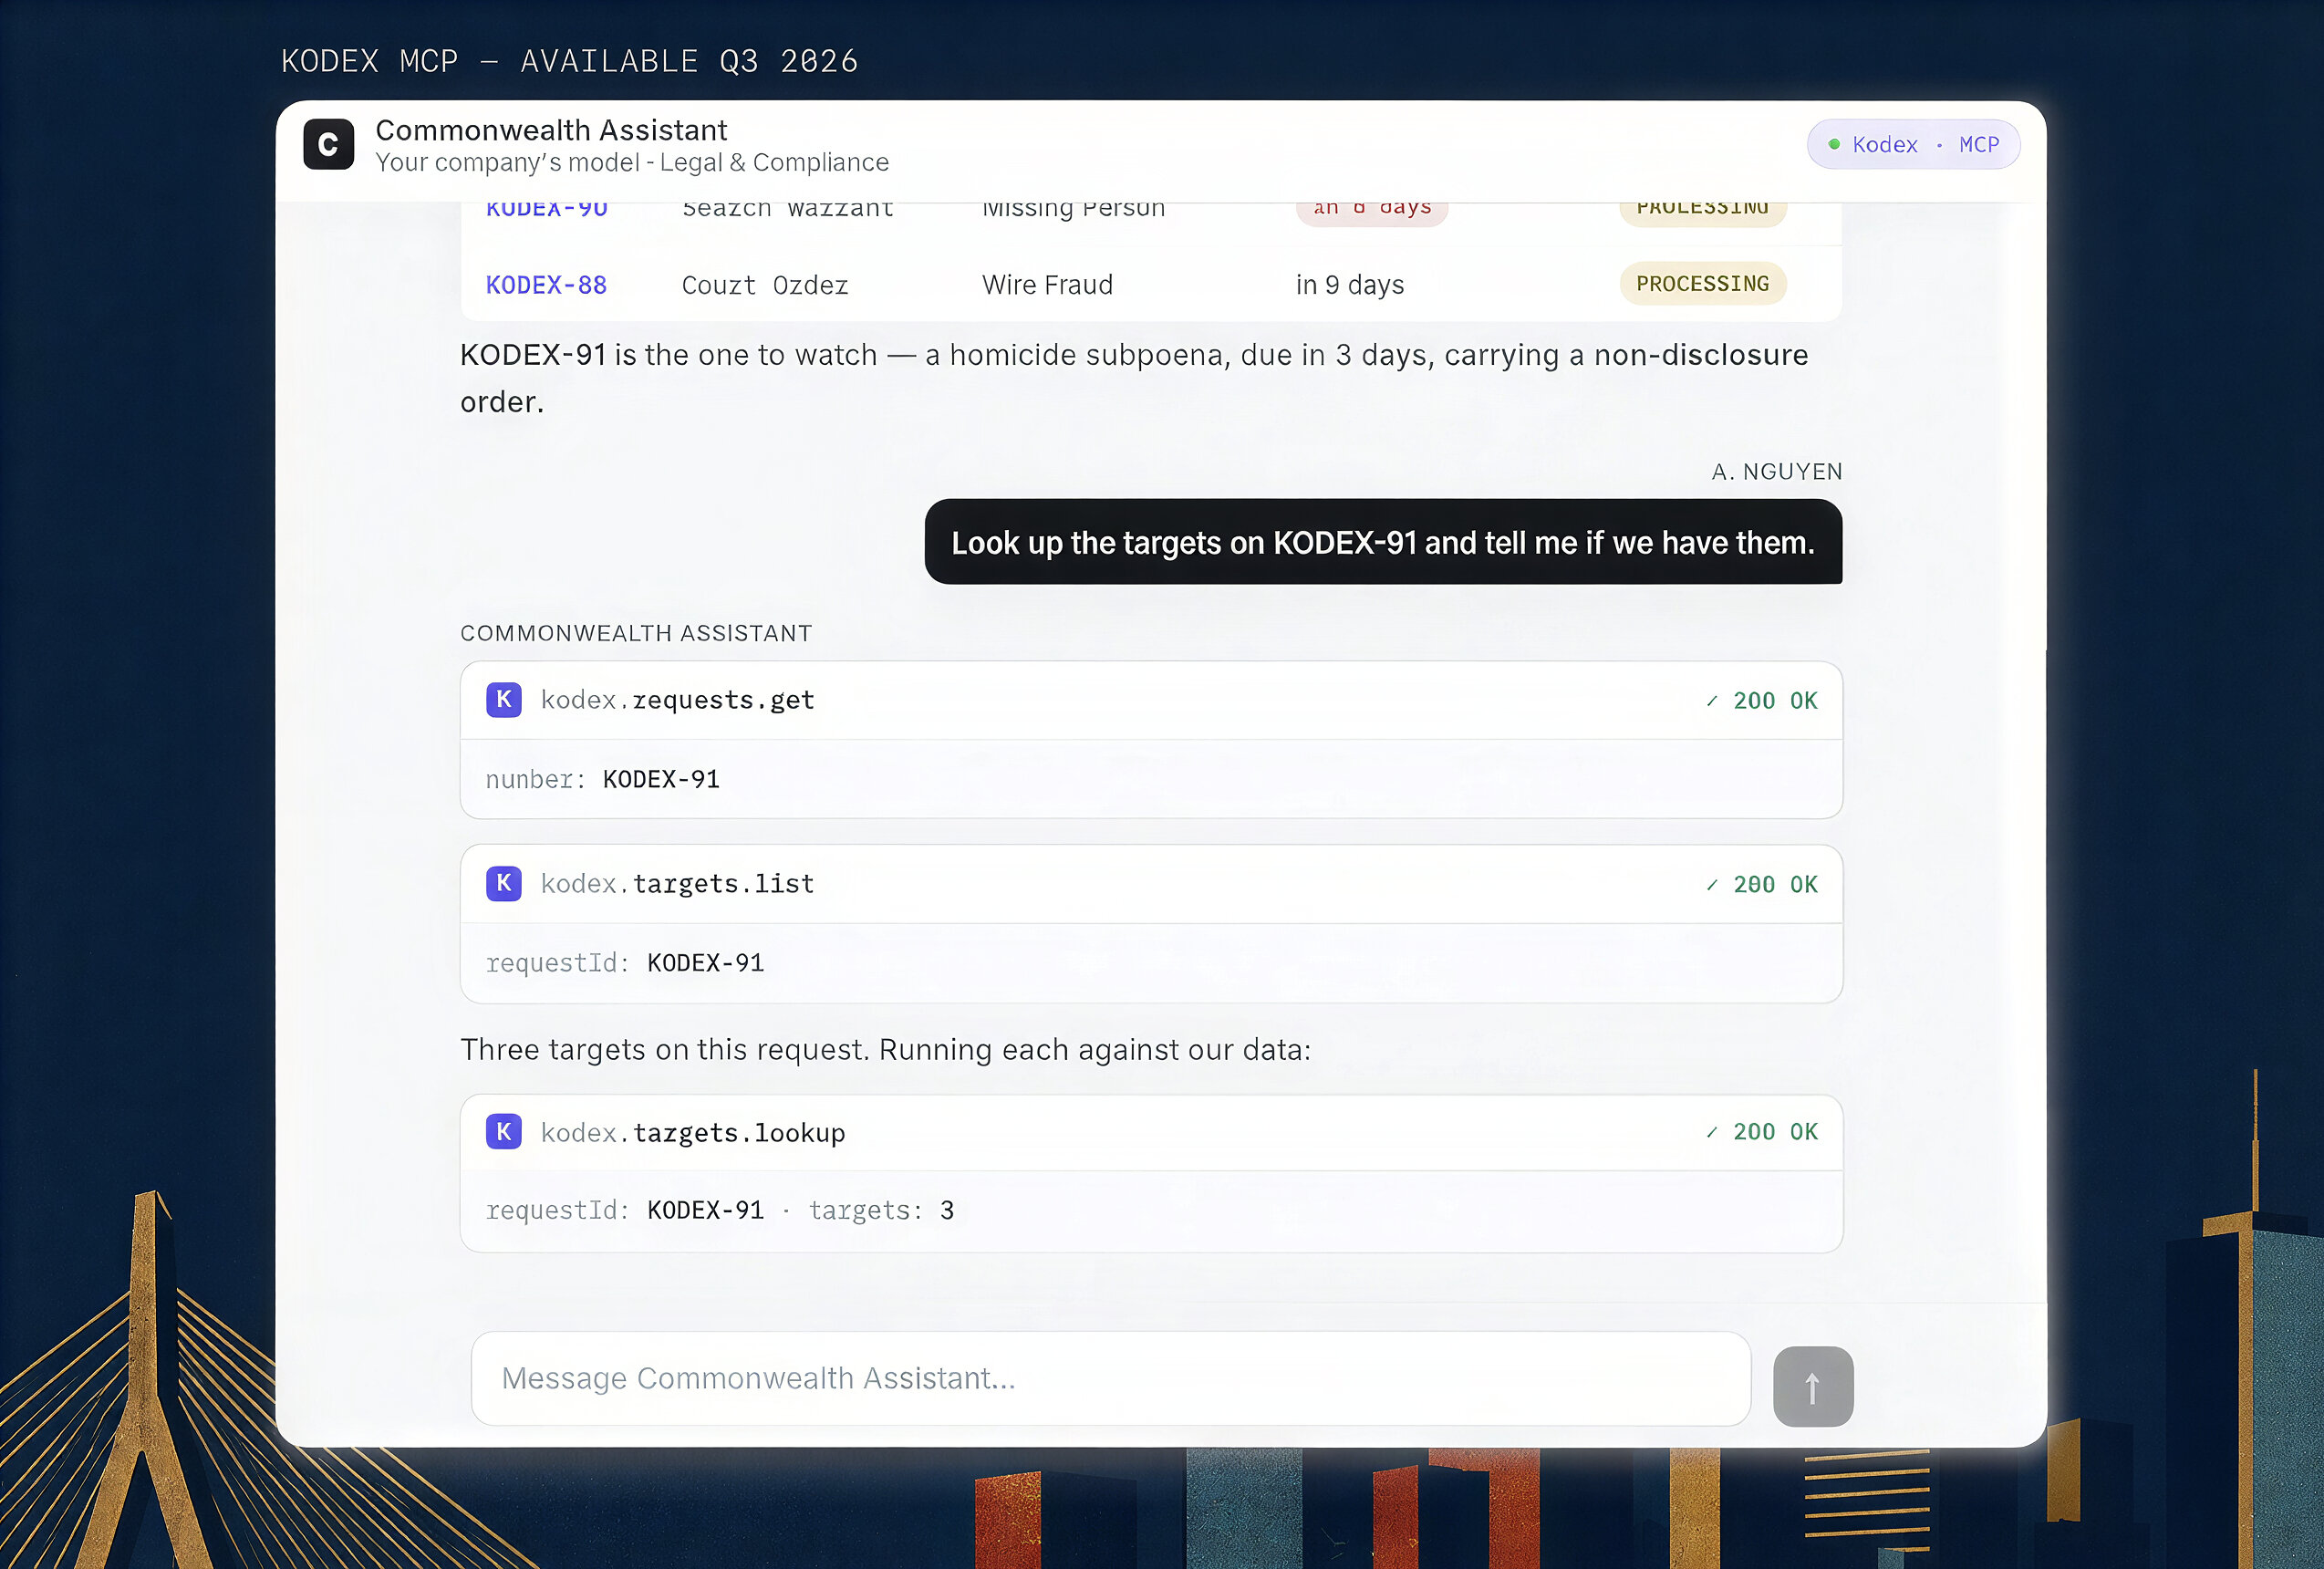Image resolution: width=2324 pixels, height=1569 pixels.
Task: Click the PROCESSING status badge for KODEX-88
Action: pos(1702,284)
